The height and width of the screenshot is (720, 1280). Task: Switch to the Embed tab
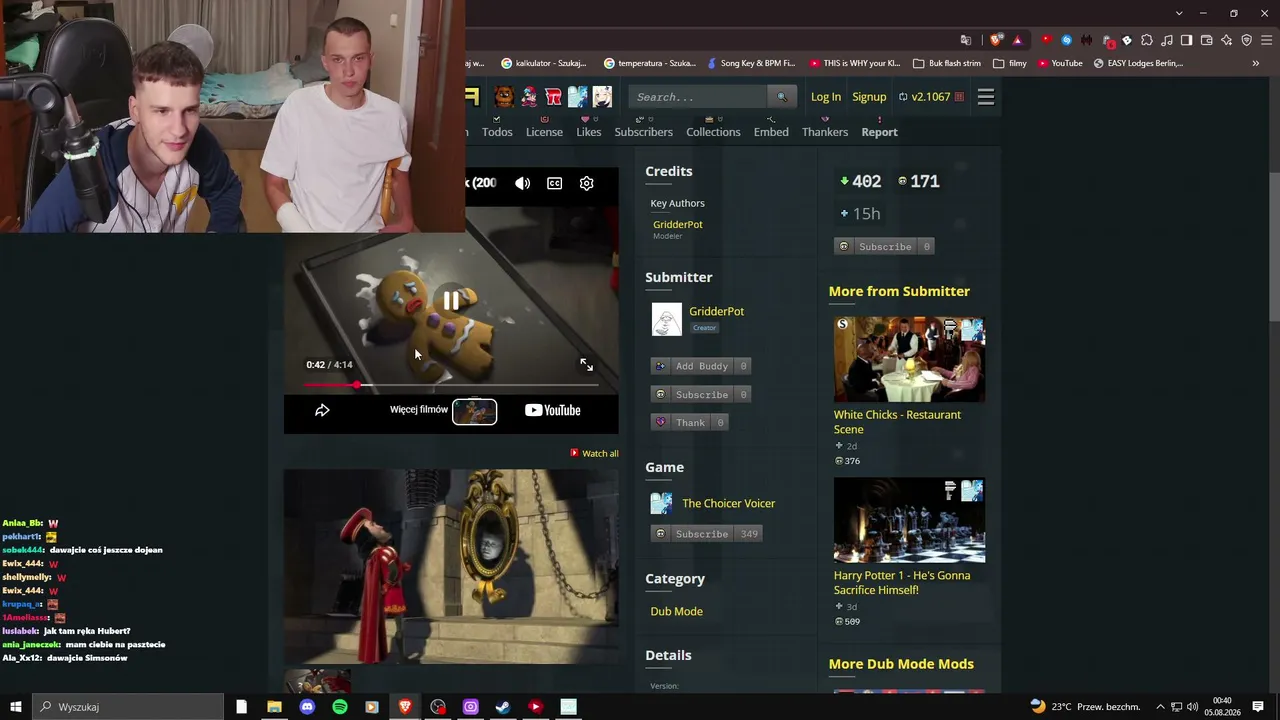[771, 132]
